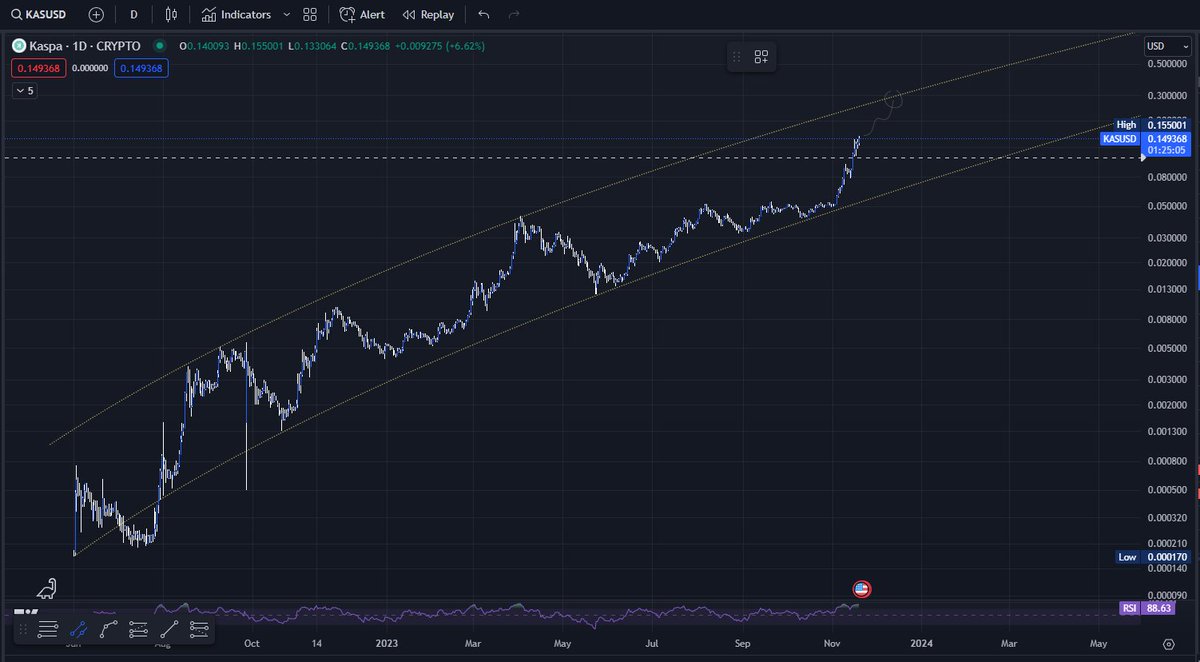Click the Low 0.000170 price label
Viewport: 1200px width, 662px height.
(1152, 557)
